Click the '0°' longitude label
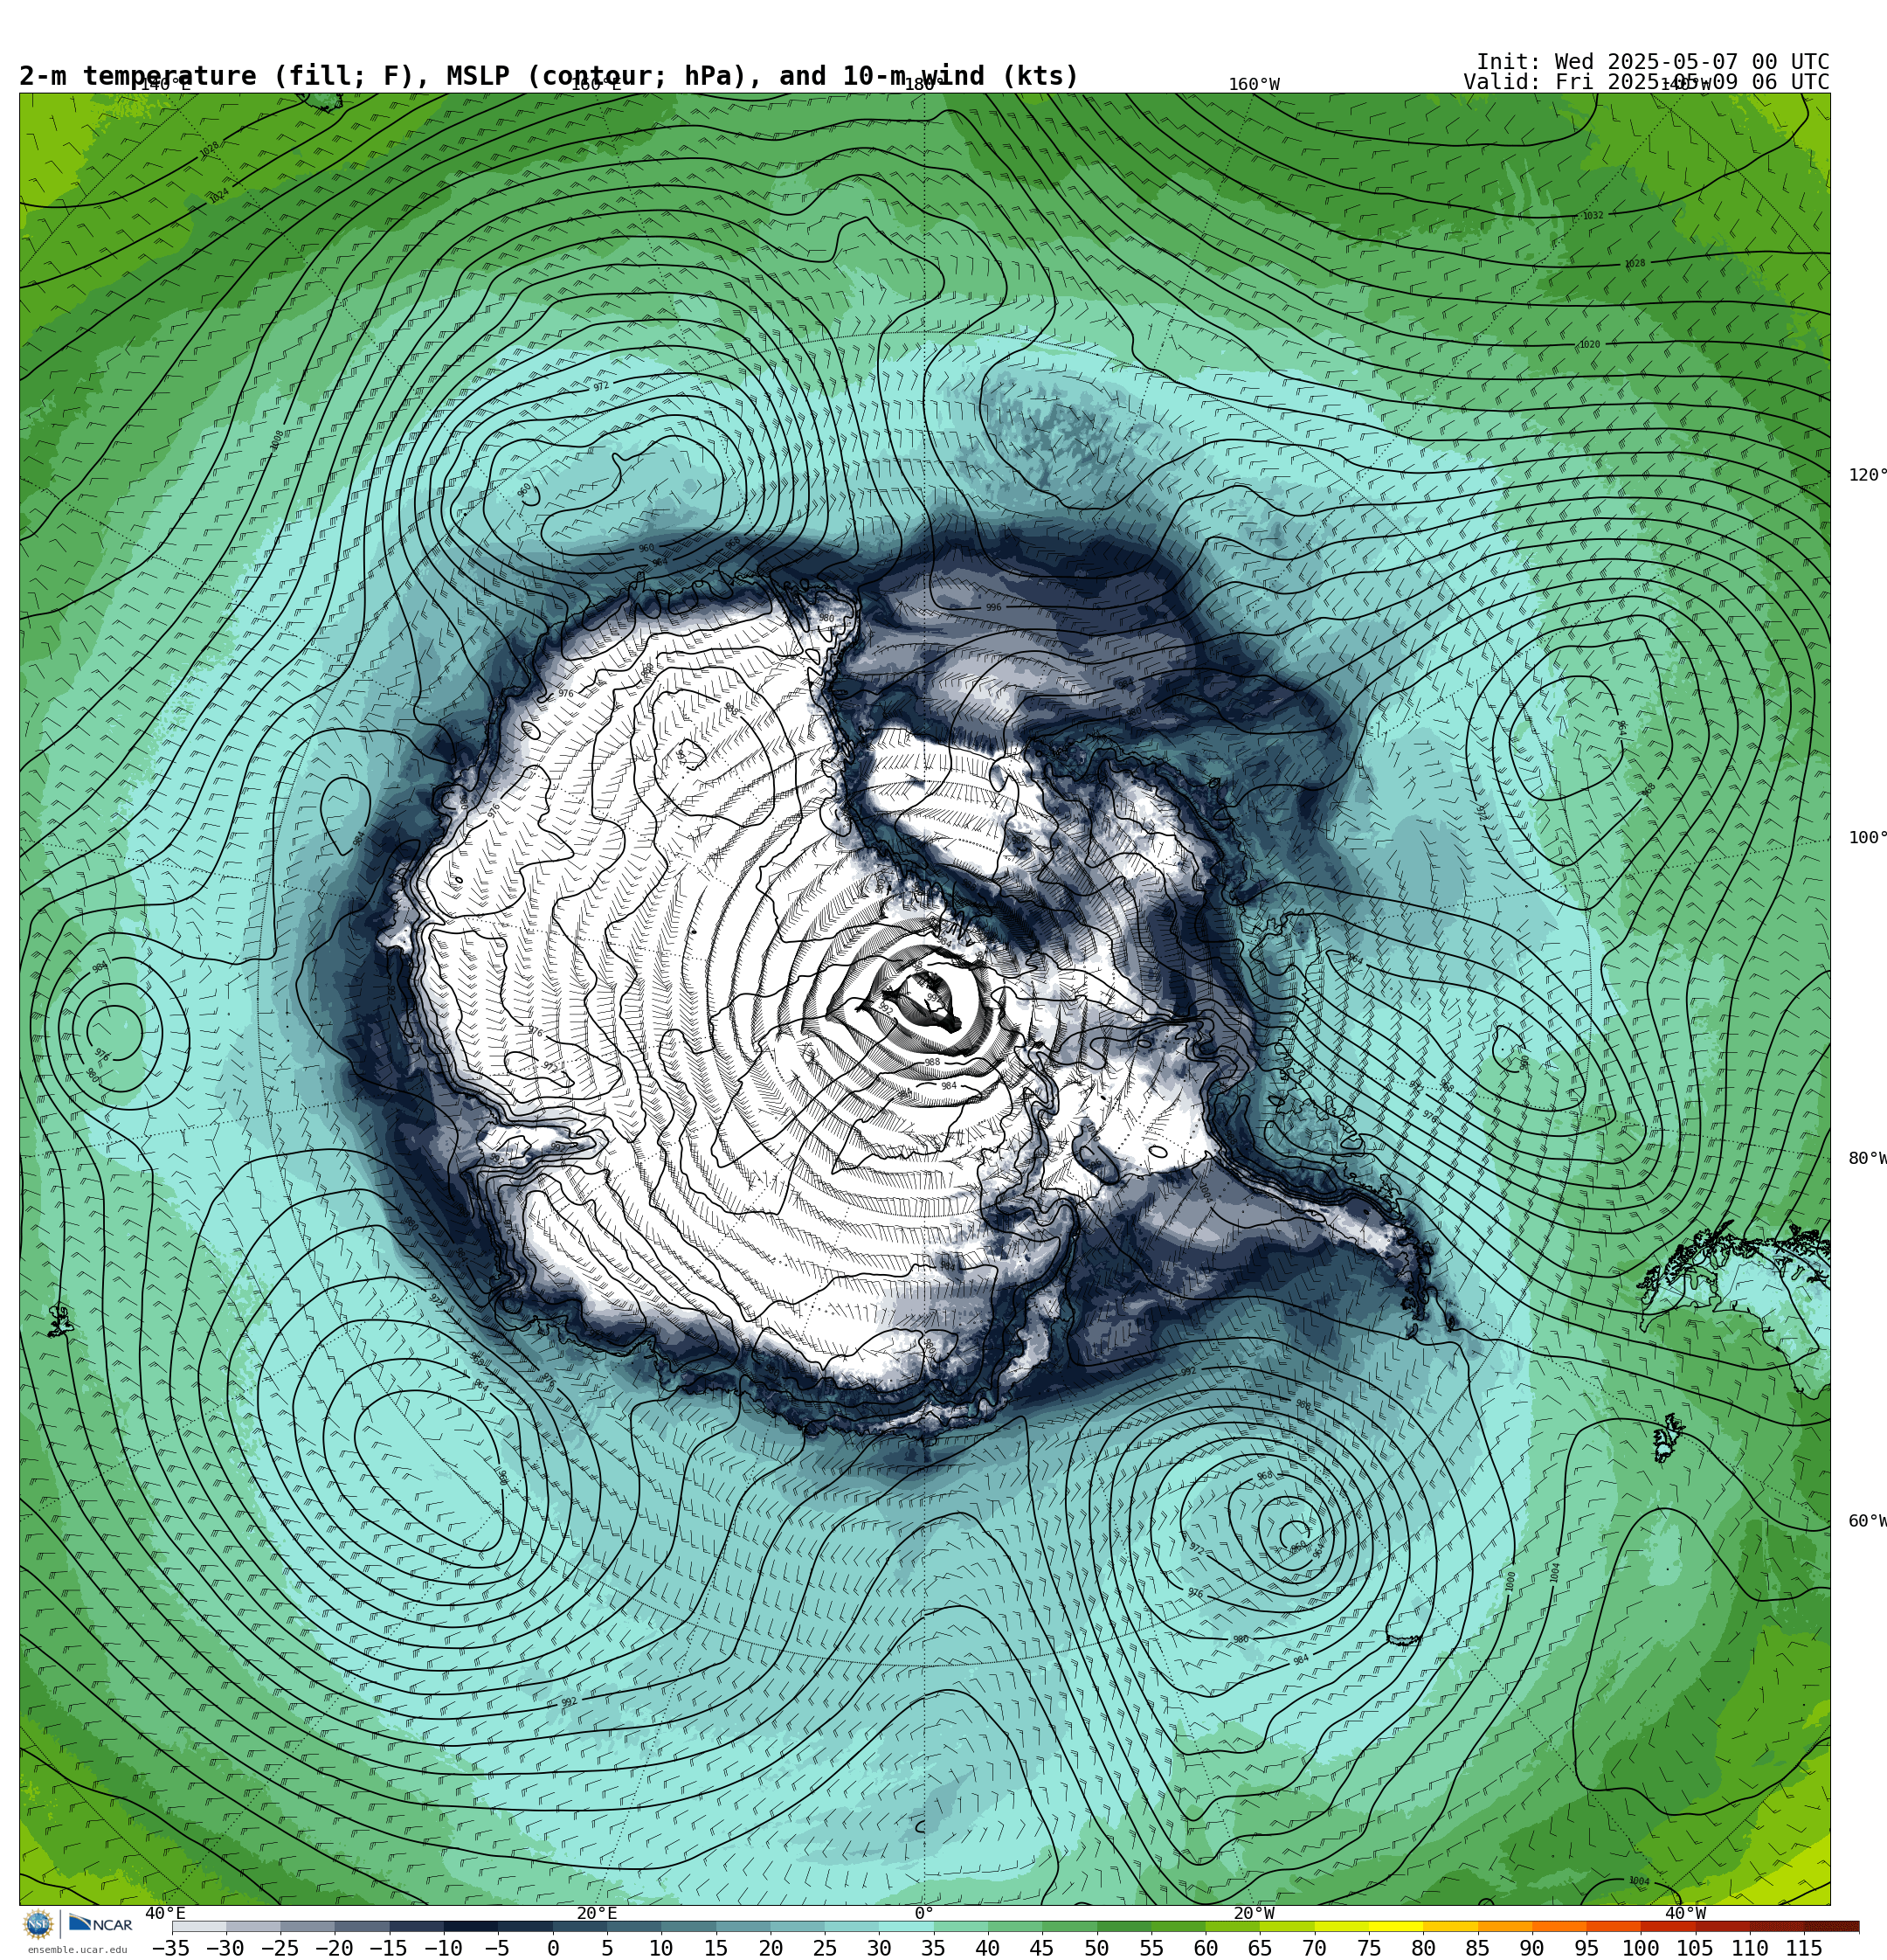 point(924,1913)
